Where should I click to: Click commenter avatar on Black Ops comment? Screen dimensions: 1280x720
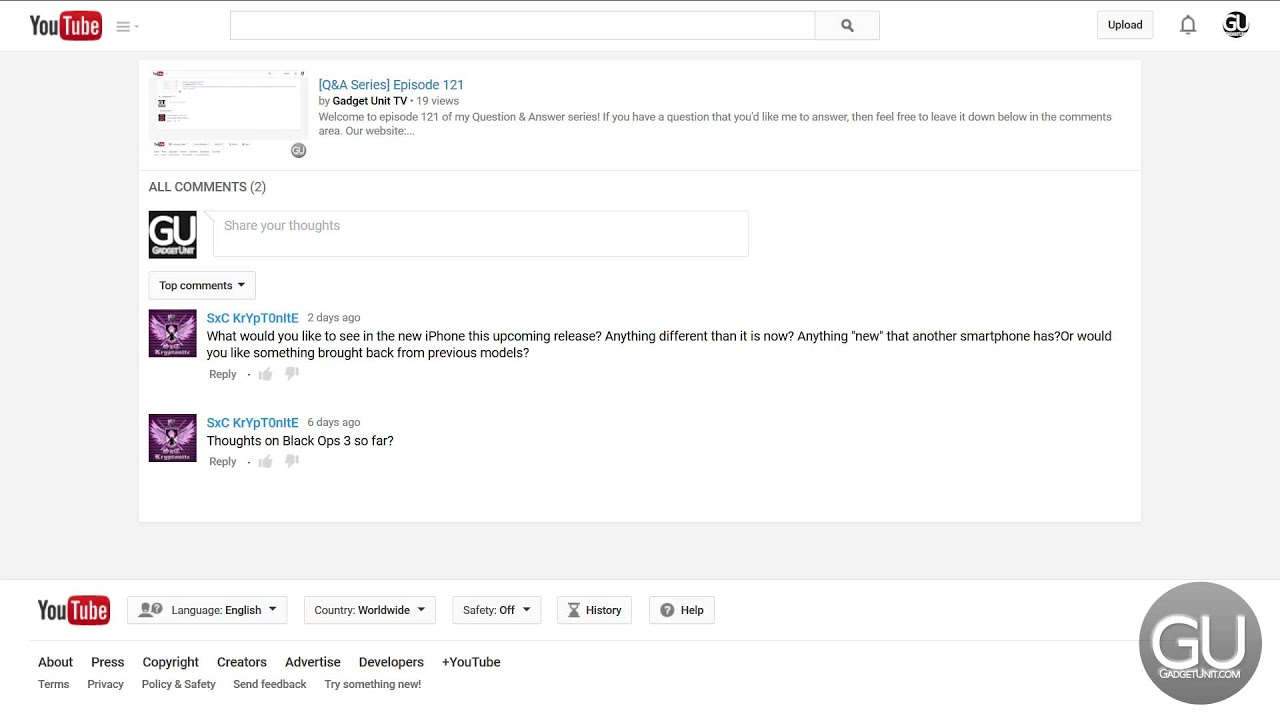[173, 438]
